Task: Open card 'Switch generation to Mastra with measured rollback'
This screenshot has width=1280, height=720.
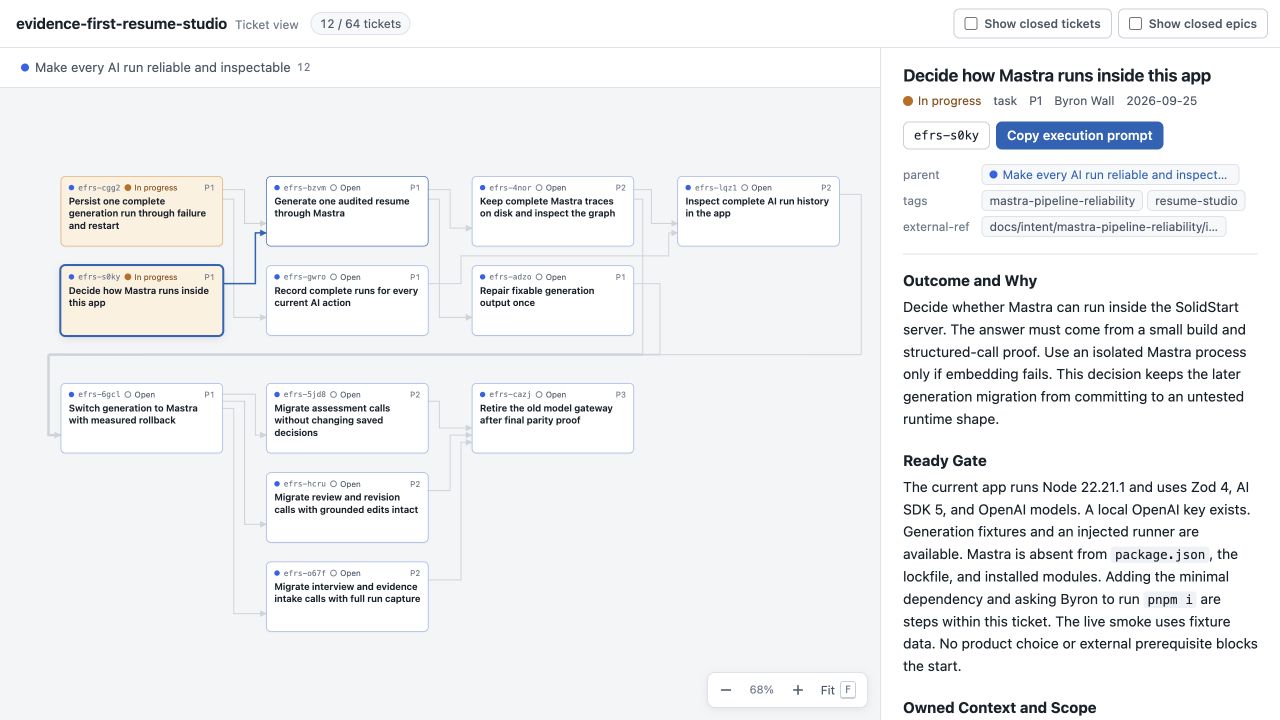Action: 142,418
